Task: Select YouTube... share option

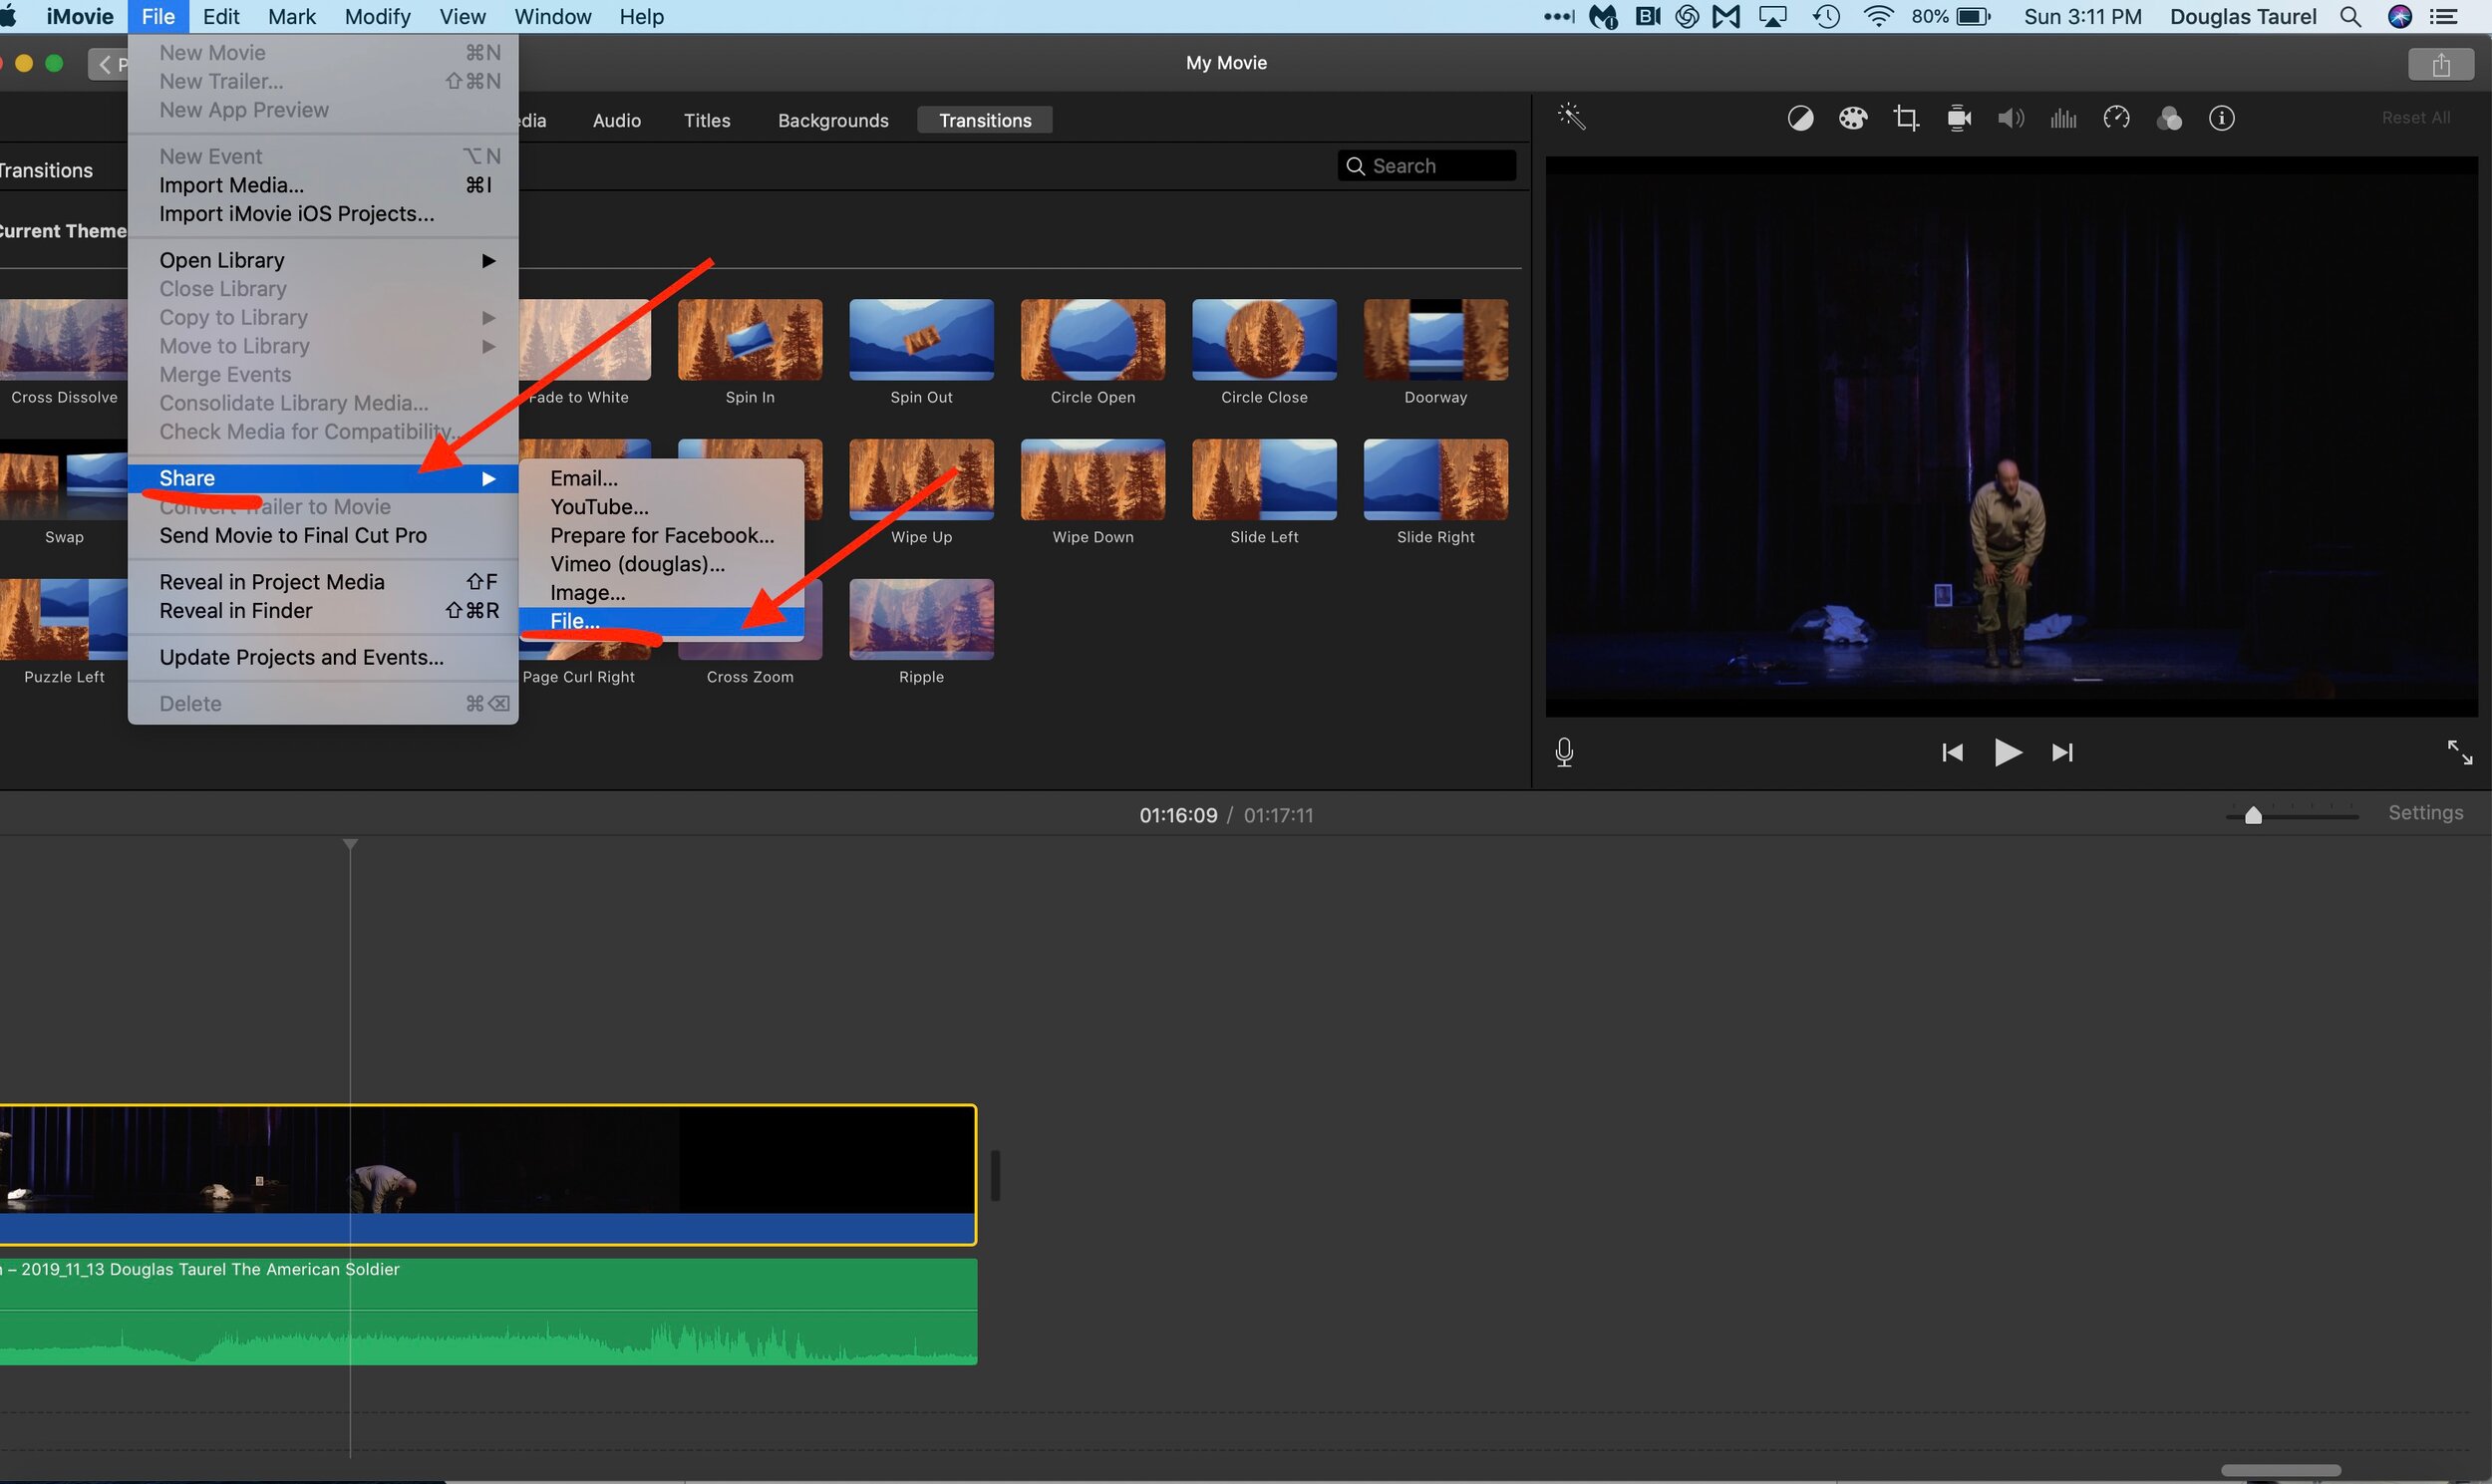Action: 661,507
